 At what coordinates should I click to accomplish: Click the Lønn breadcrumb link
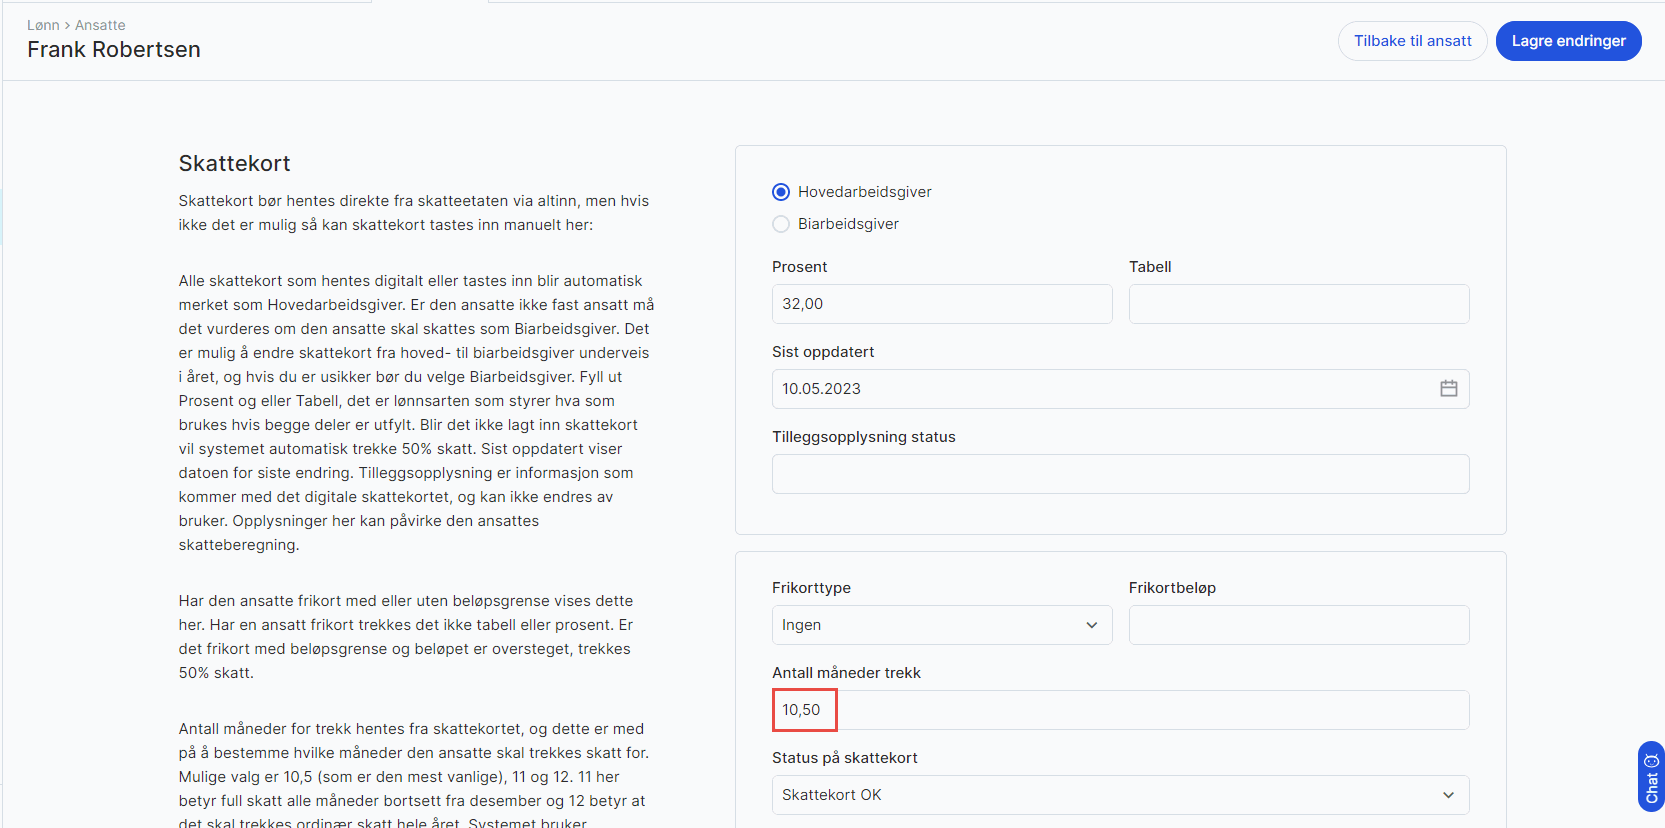43,25
